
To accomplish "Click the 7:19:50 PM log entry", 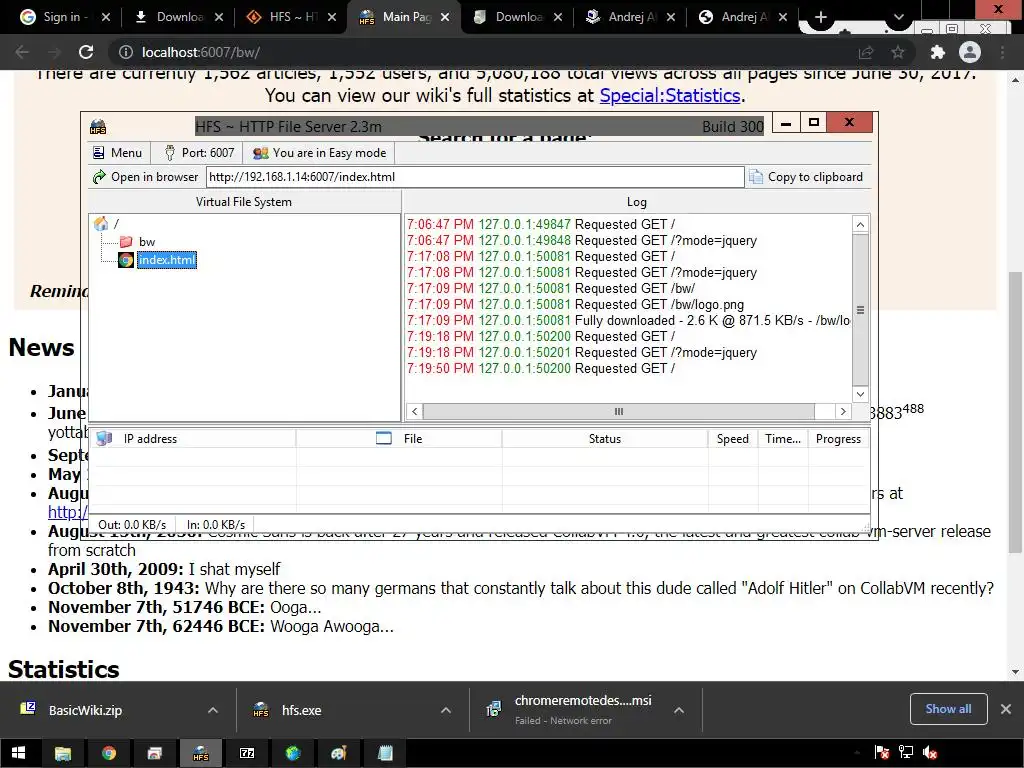I will tap(541, 368).
